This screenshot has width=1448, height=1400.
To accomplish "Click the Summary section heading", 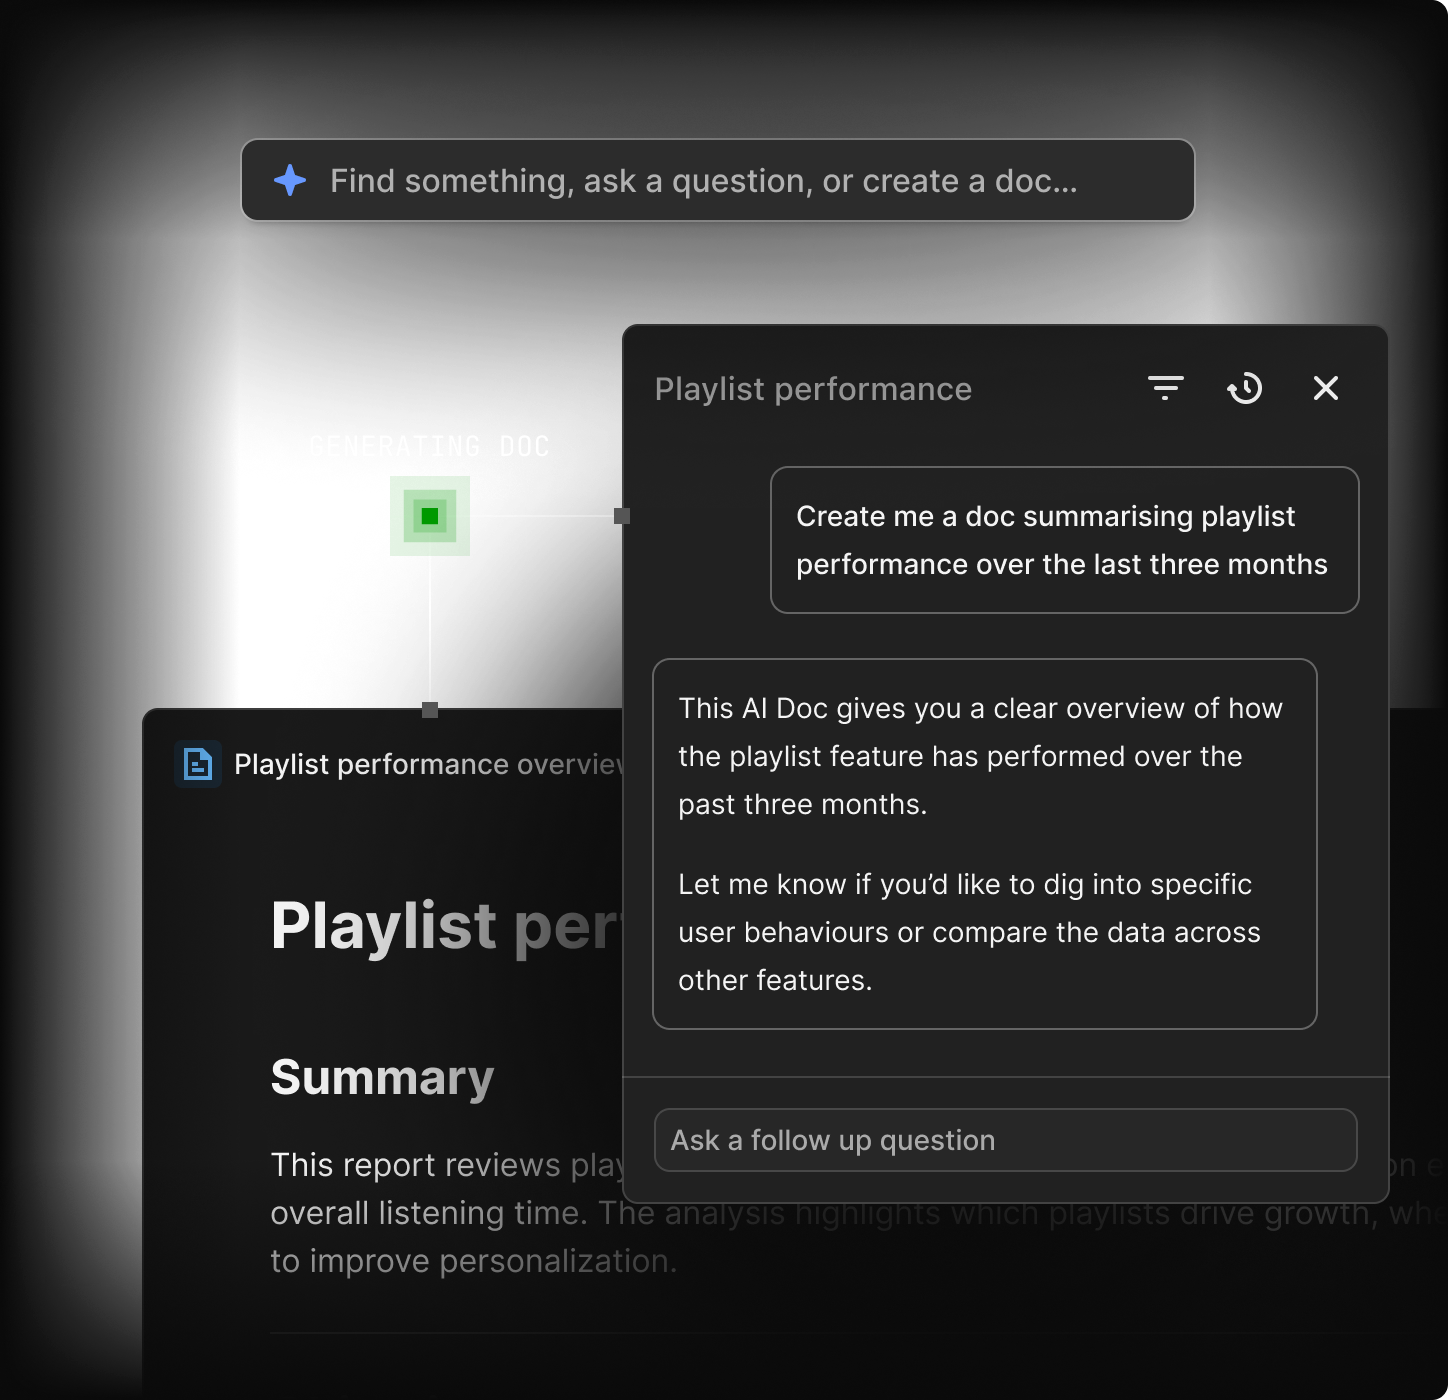I will 382,1078.
